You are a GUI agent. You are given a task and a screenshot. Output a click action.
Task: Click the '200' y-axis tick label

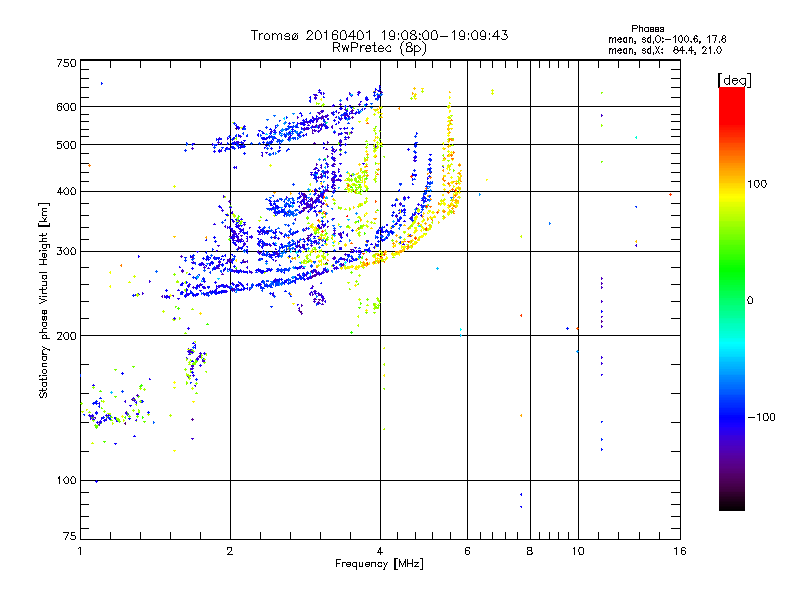67,336
